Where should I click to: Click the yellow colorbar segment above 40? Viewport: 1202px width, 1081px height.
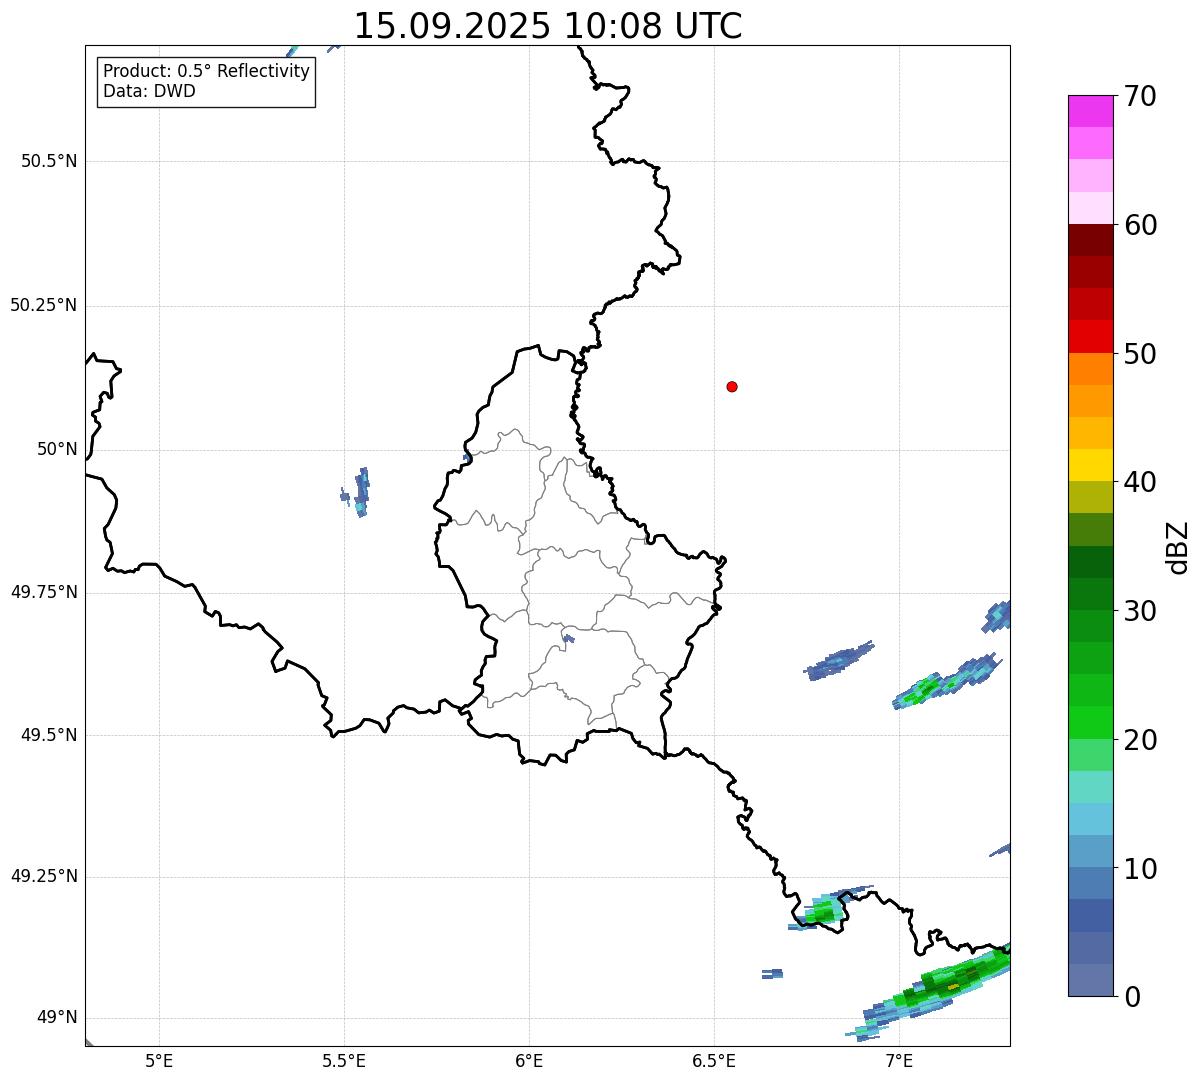(1090, 465)
